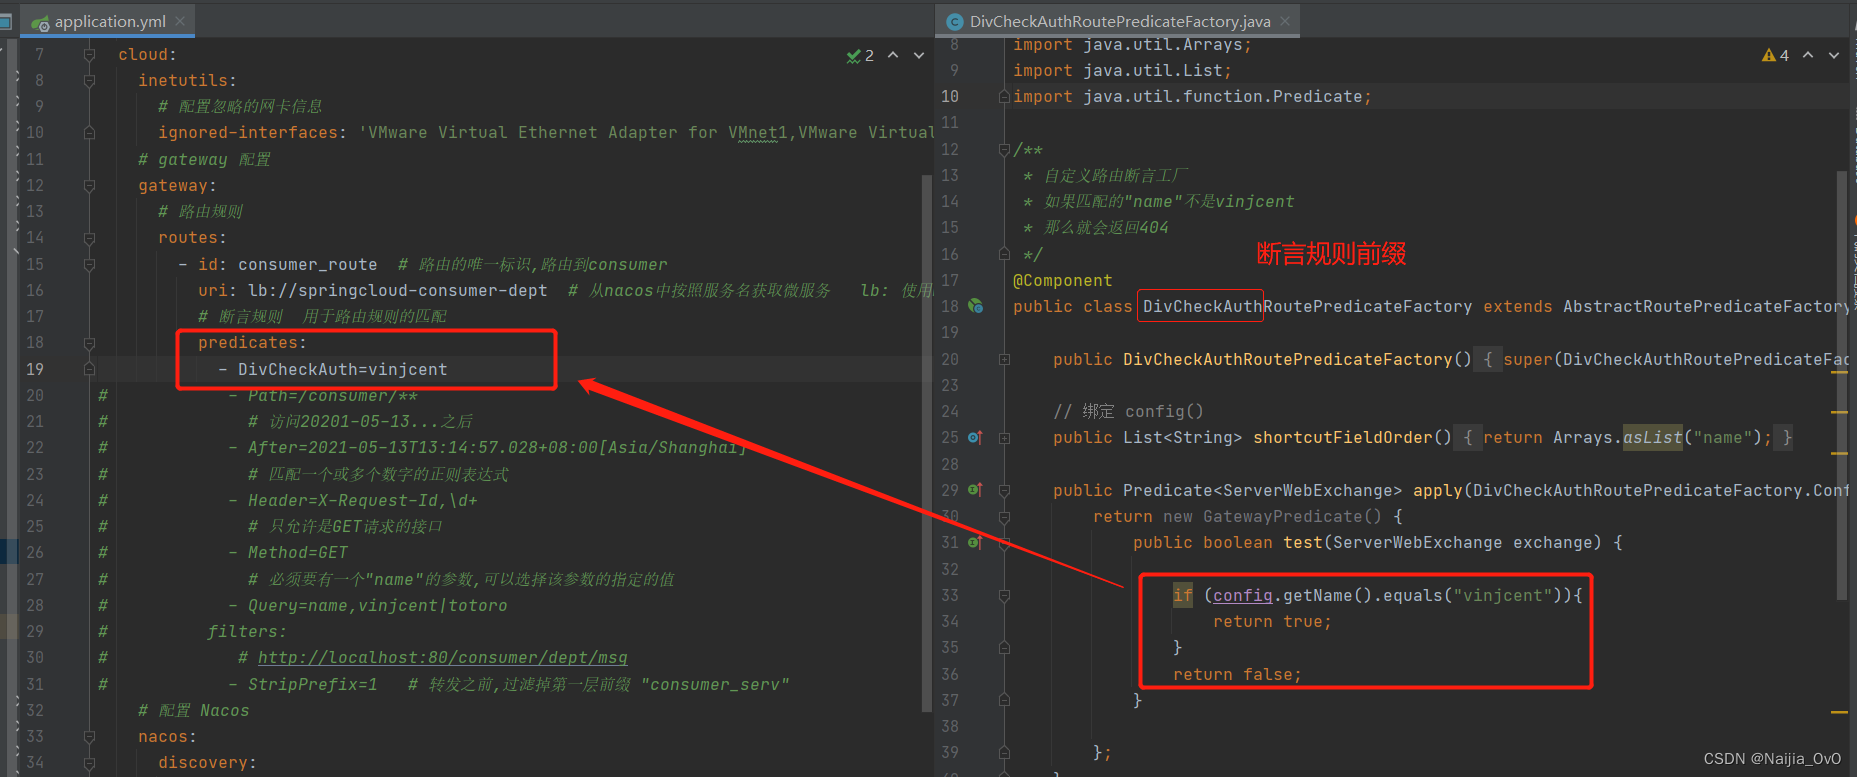
Task: Click 'AbstractRoutePredicateFactory' in the class declaration
Action: 1705,306
